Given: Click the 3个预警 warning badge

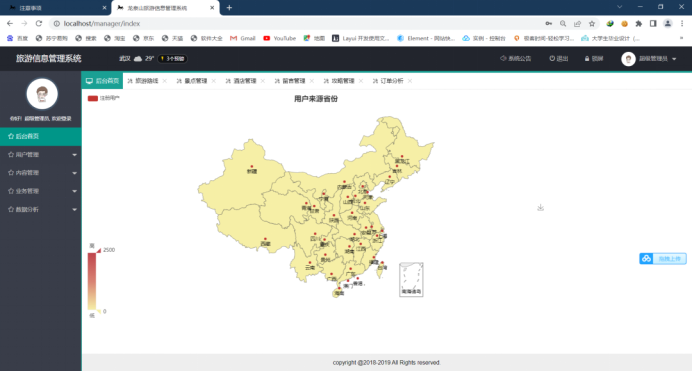Looking at the screenshot, I should coord(172,58).
